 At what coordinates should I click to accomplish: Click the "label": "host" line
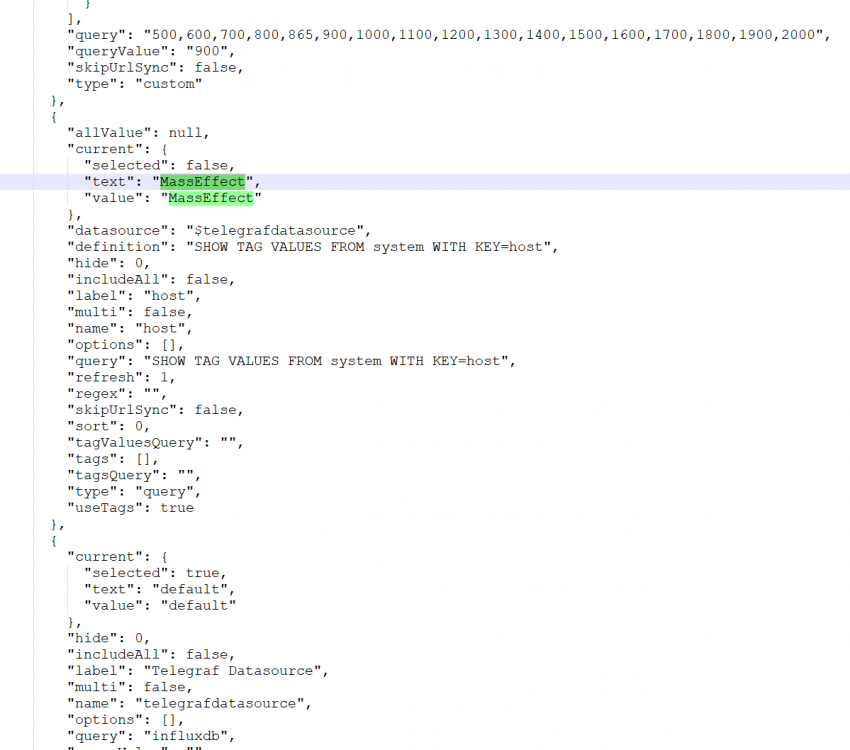point(134,296)
